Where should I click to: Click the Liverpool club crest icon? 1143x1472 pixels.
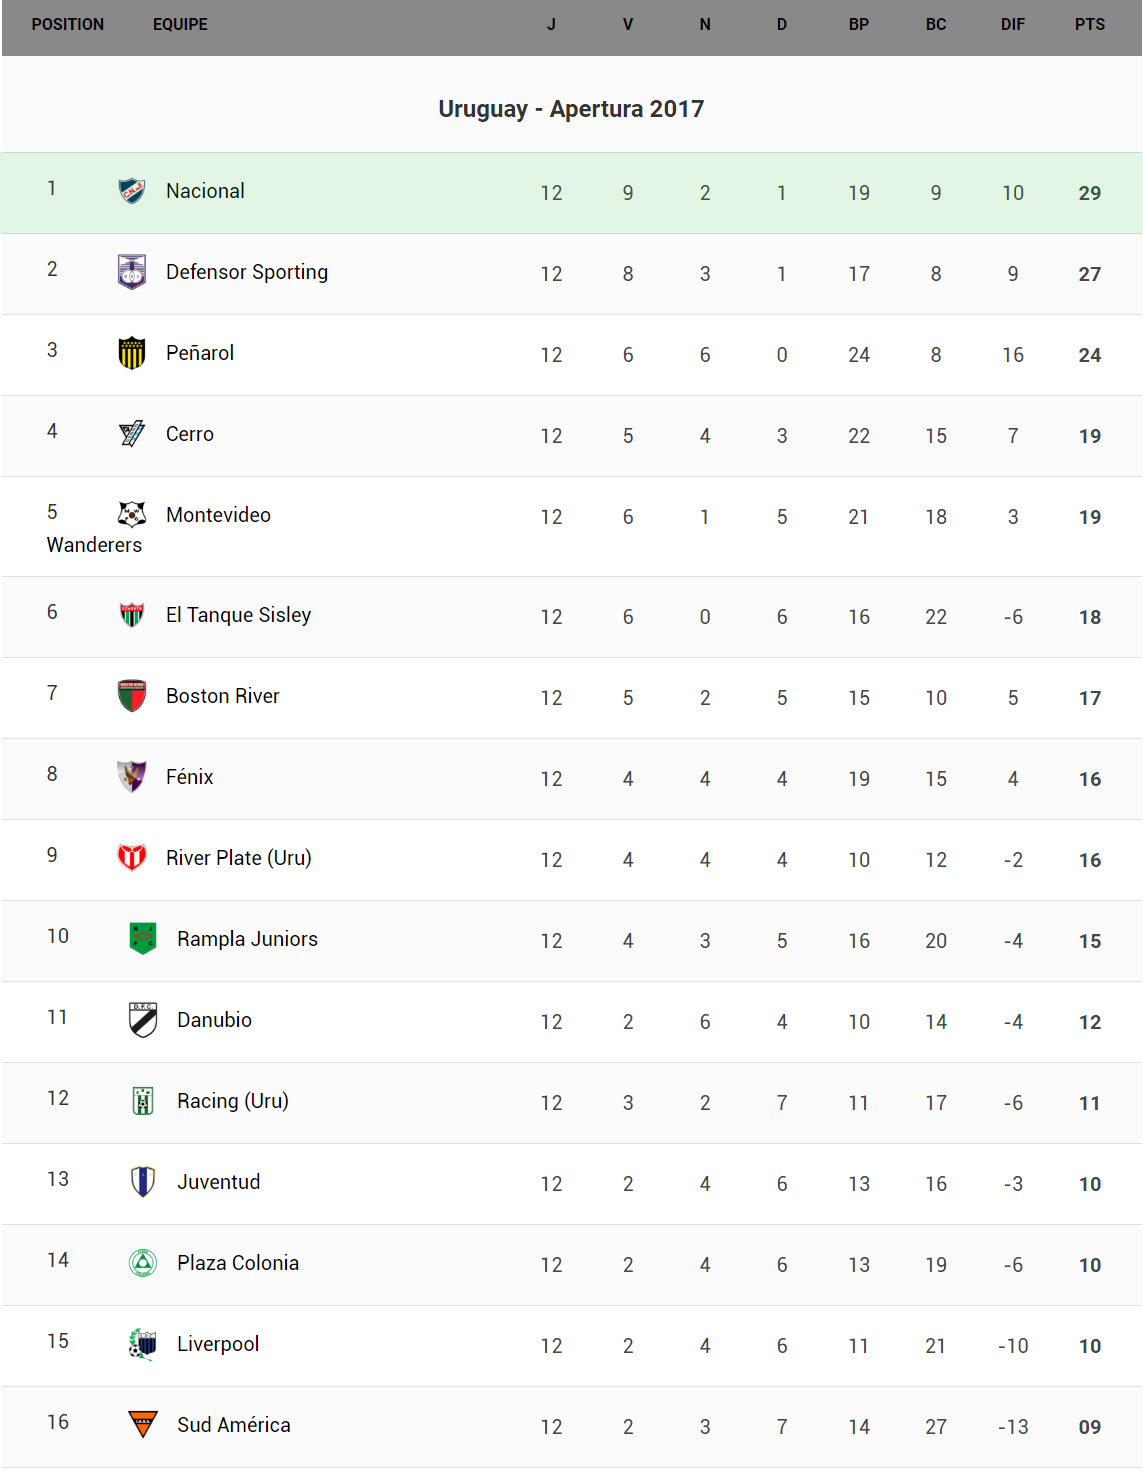pyautogui.click(x=143, y=1343)
